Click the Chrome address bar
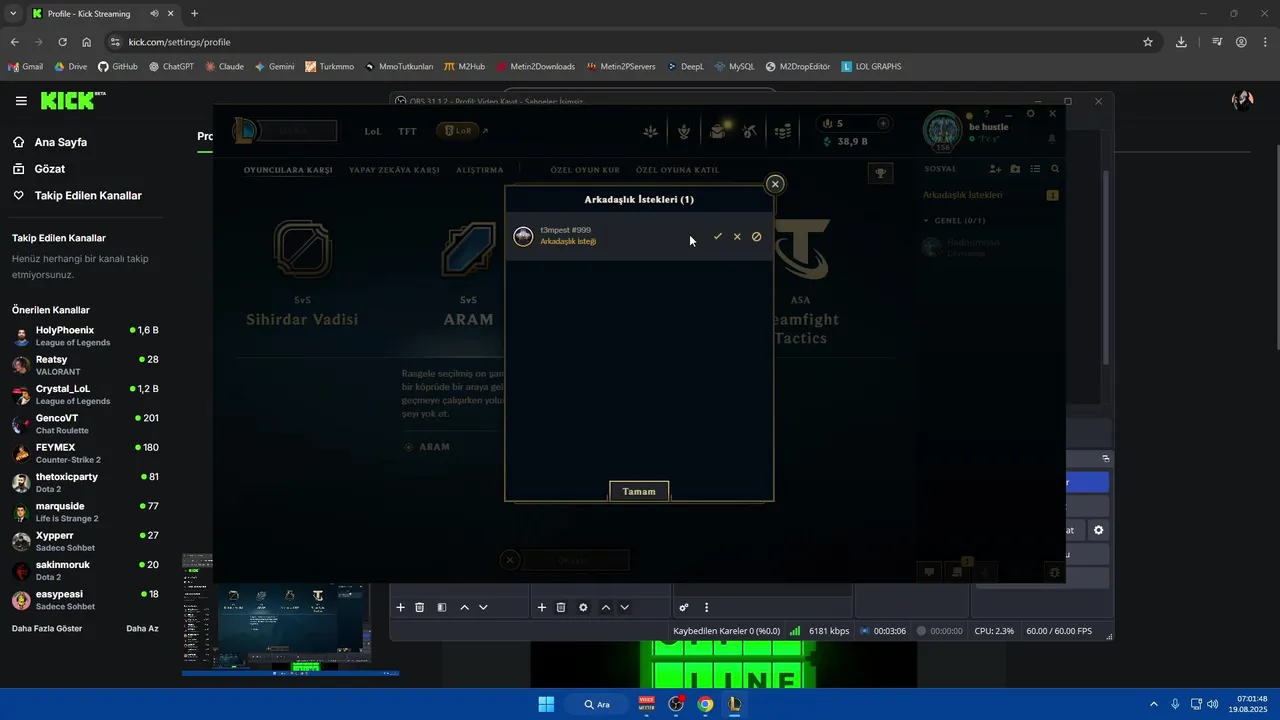Screen dimensions: 1280x720 634,42
